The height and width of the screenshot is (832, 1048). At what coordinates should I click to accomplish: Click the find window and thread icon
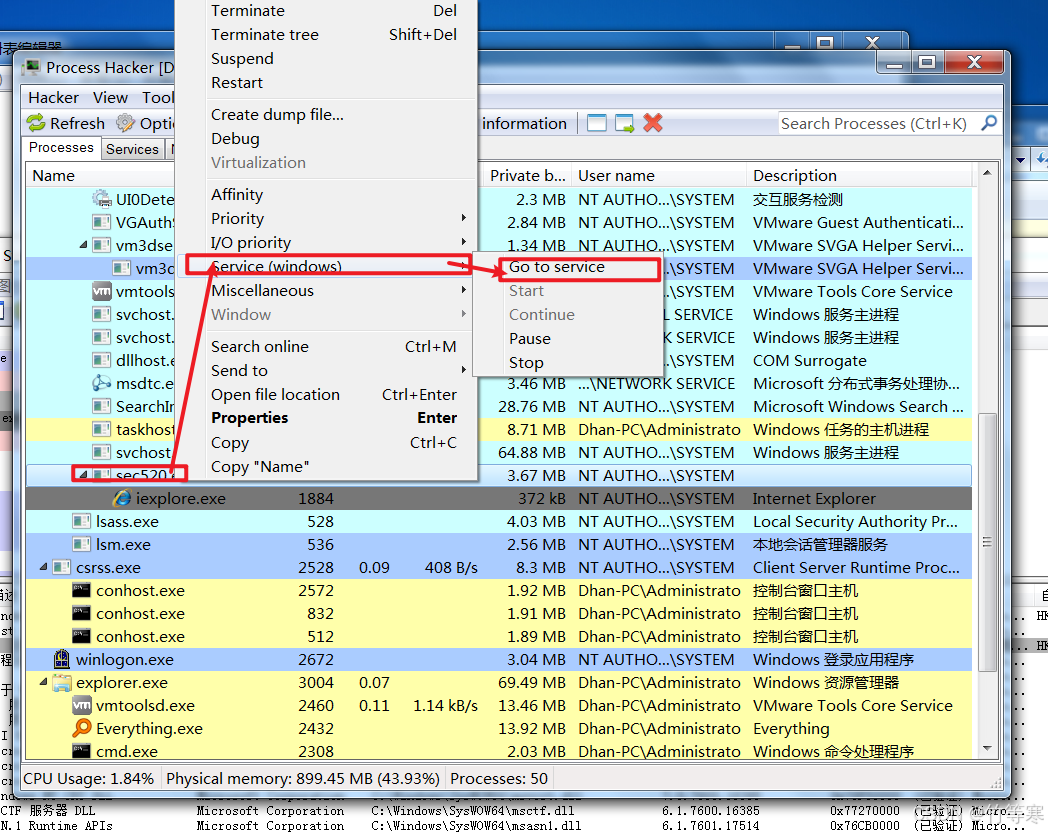tap(625, 123)
